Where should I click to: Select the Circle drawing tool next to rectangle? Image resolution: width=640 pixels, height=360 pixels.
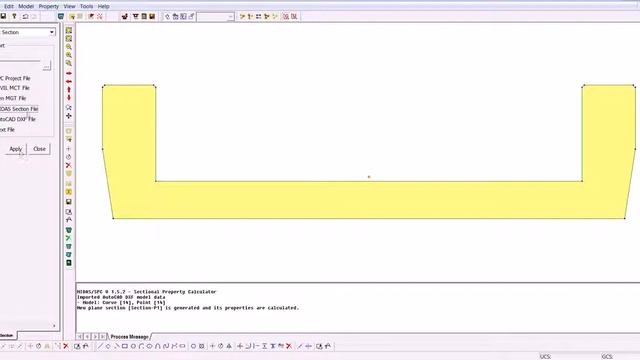point(133,346)
